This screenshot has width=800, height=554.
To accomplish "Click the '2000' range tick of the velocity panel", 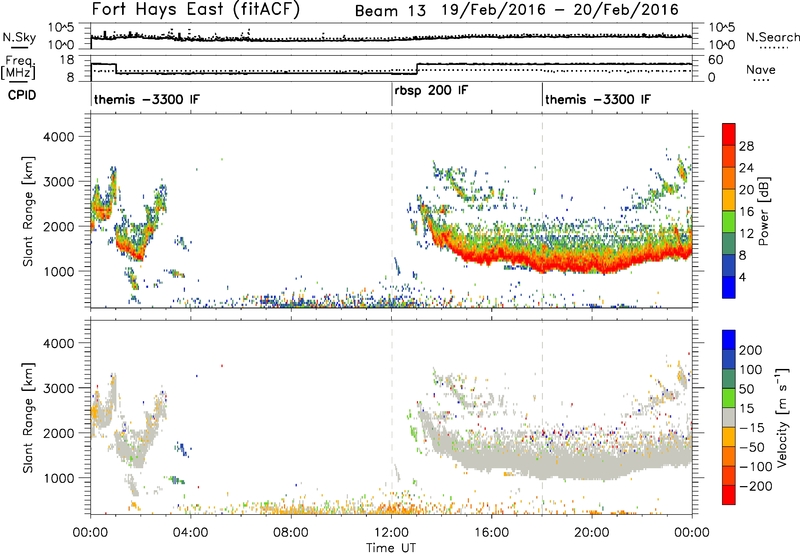I will coord(59,433).
